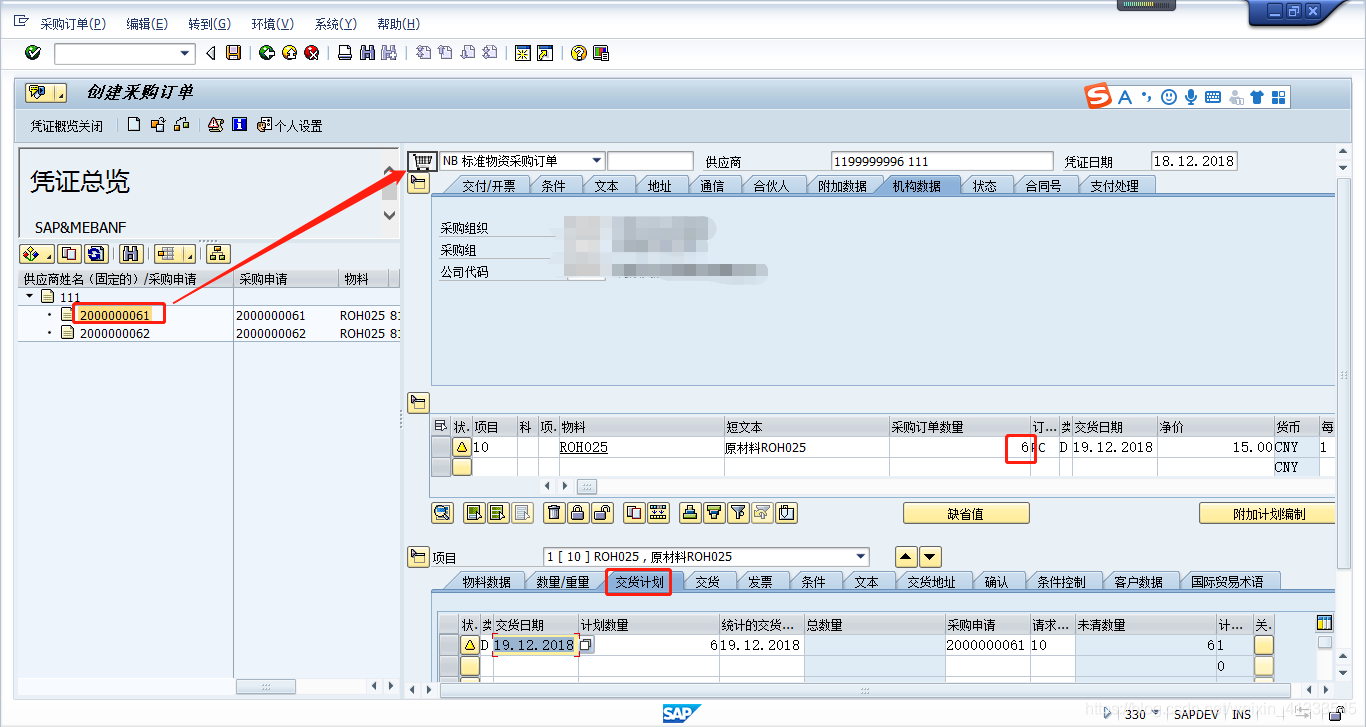Select purchase requisition 2000000062 in tree

click(115, 333)
